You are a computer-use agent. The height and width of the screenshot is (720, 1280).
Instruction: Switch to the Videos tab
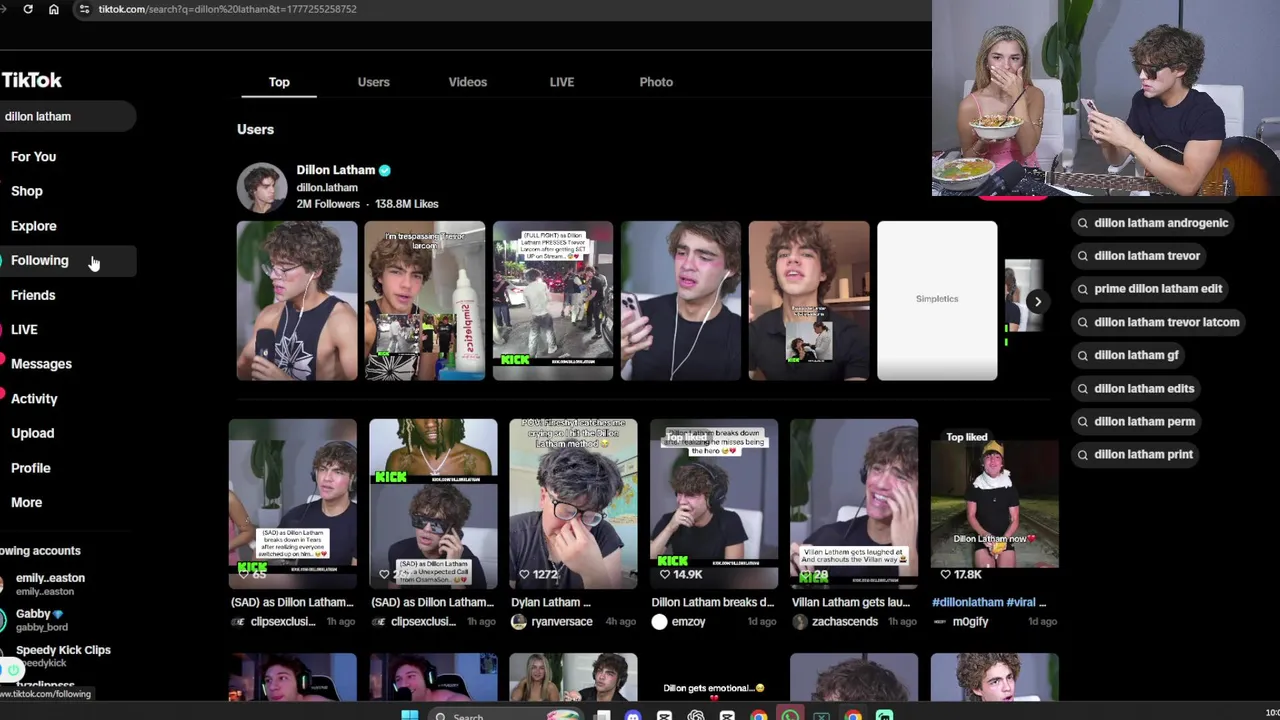pyautogui.click(x=467, y=82)
